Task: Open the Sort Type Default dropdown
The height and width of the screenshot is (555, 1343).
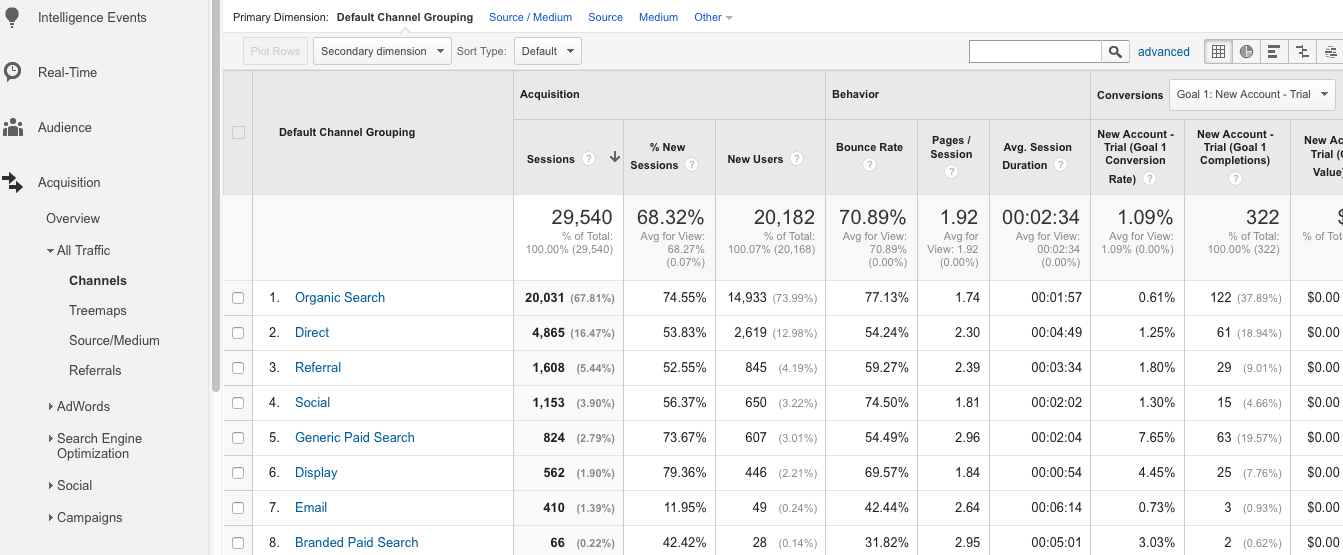Action: [x=547, y=51]
